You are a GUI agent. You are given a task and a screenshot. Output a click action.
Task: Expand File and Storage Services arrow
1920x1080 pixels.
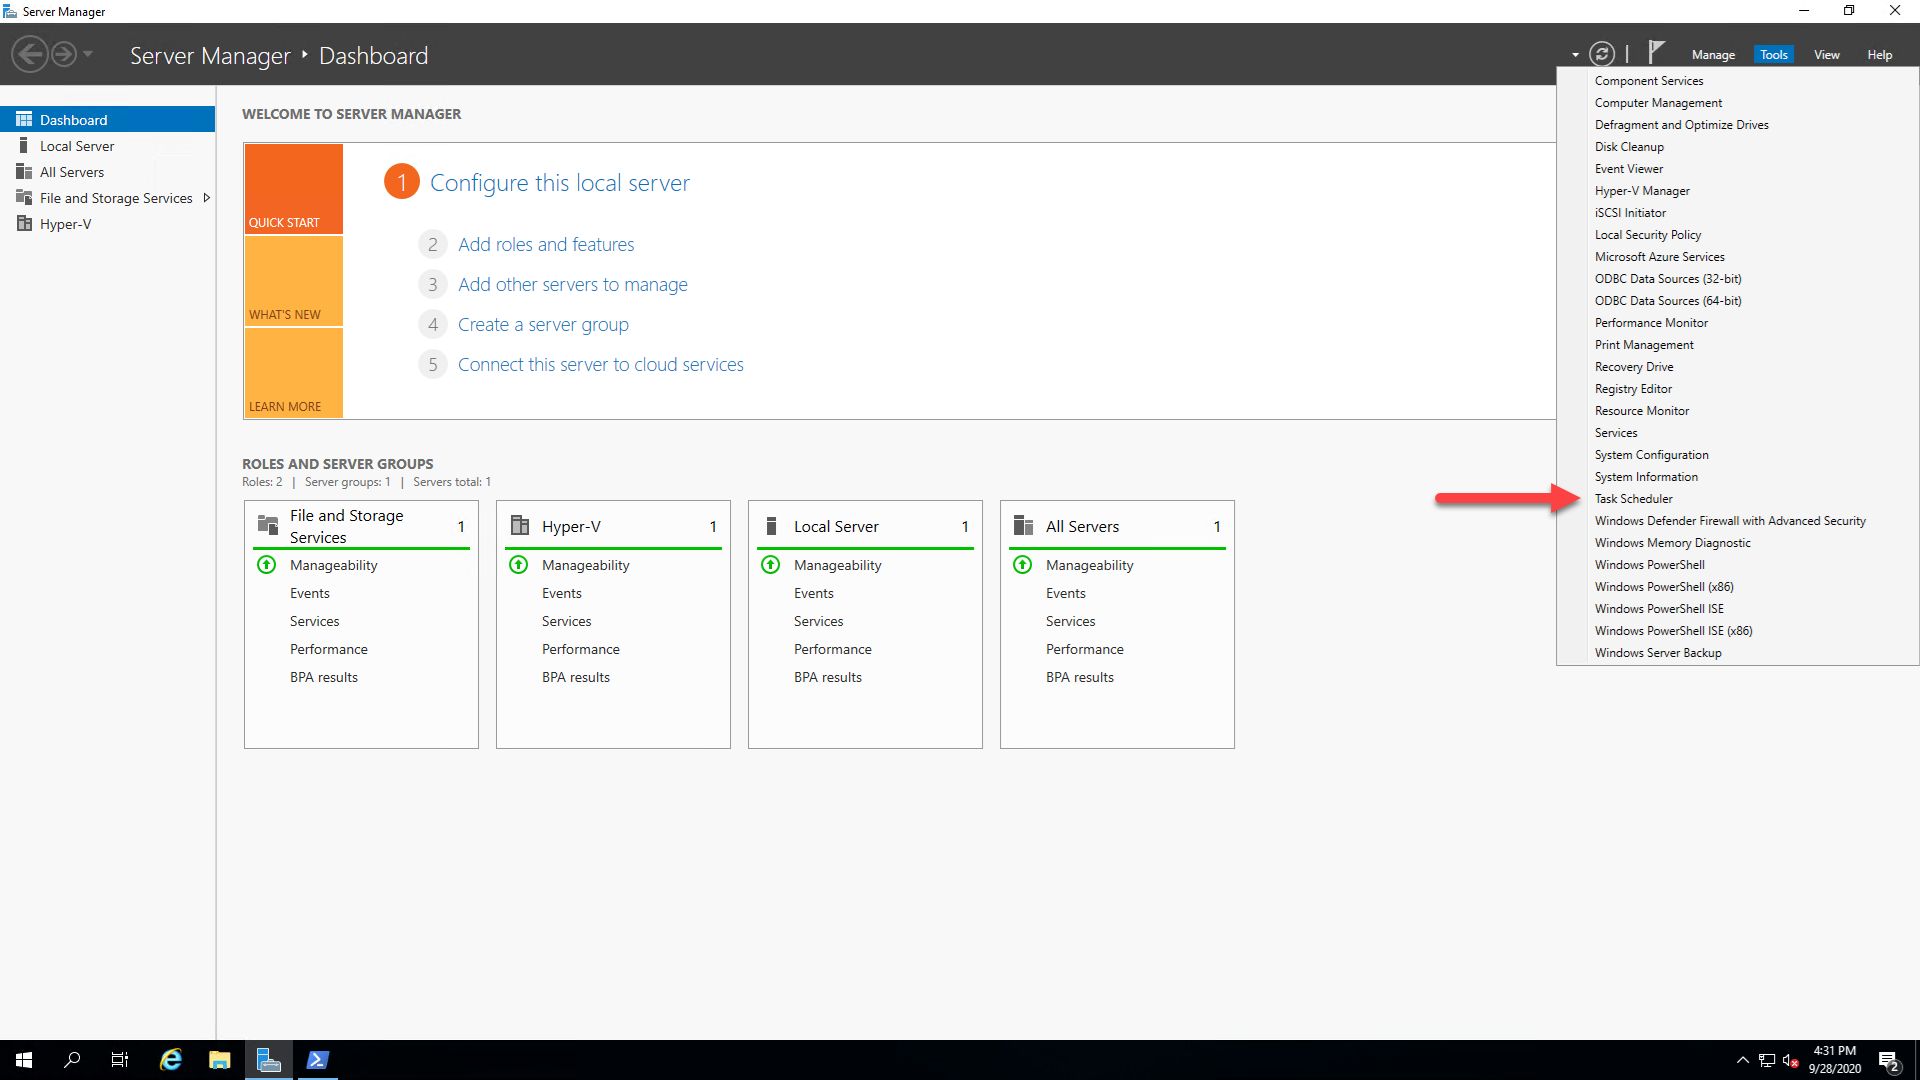pos(206,198)
